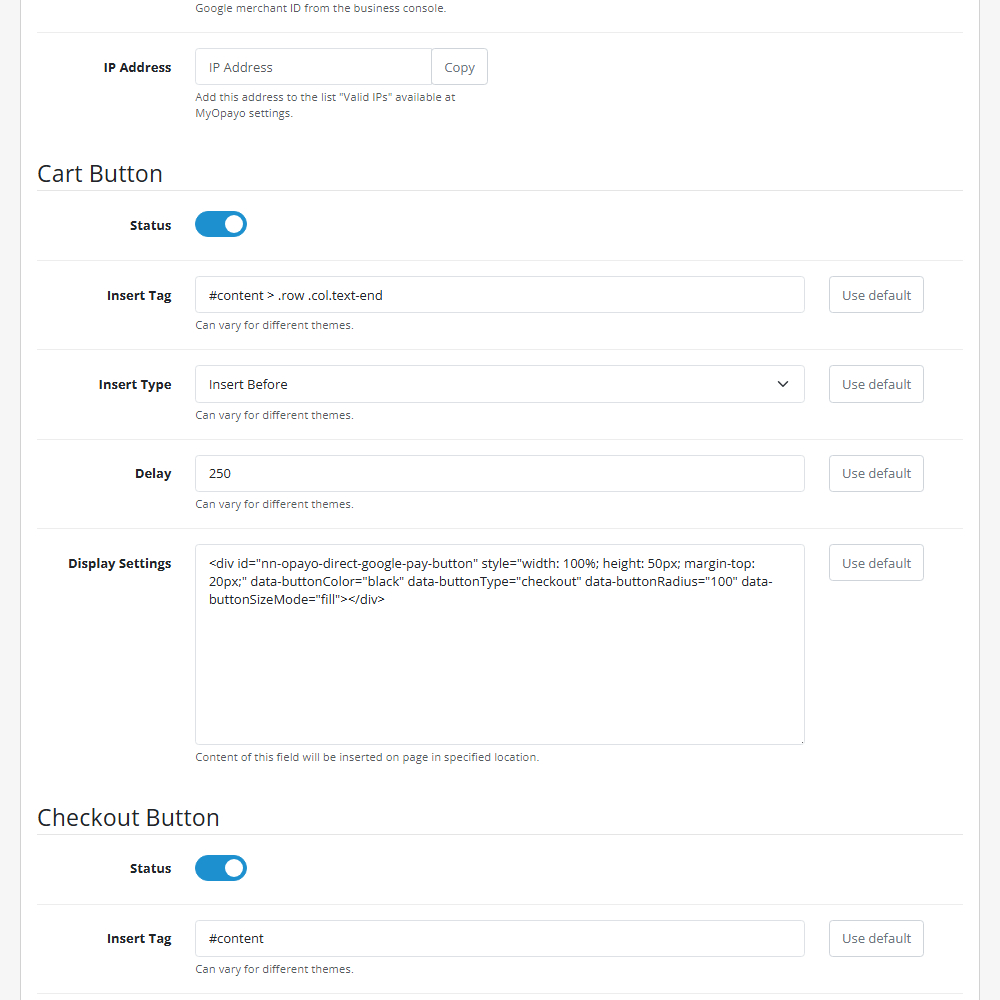The height and width of the screenshot is (1000, 1000).
Task: Toggle the Cart Button status switch
Action: pyautogui.click(x=221, y=225)
